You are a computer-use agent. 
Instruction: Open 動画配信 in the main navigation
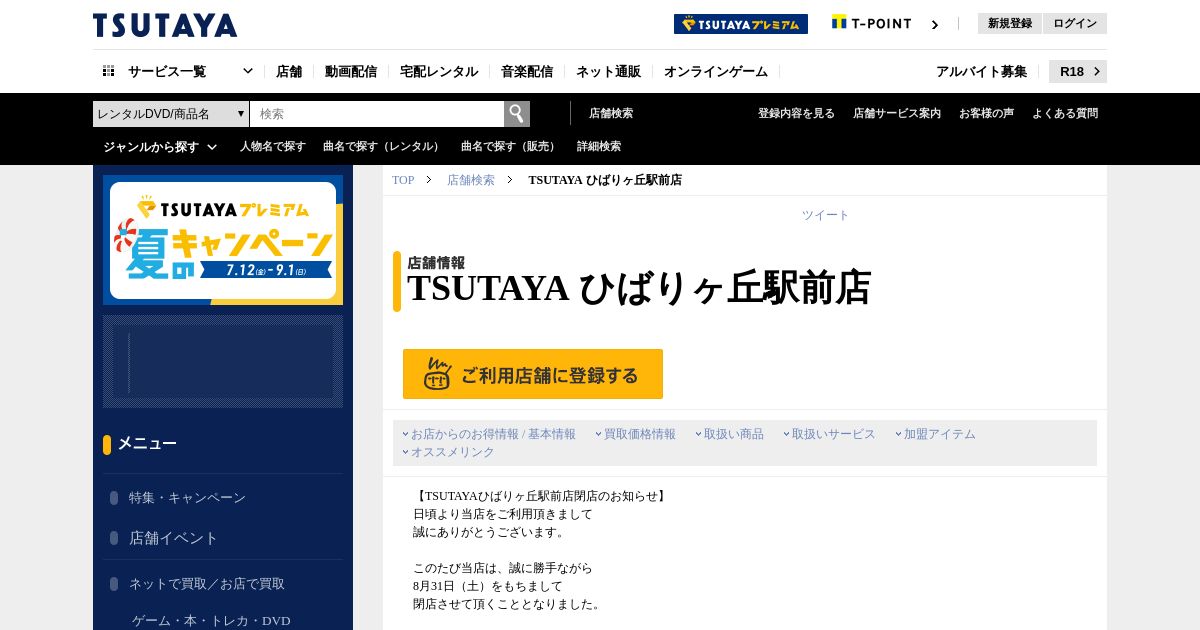[x=351, y=71]
